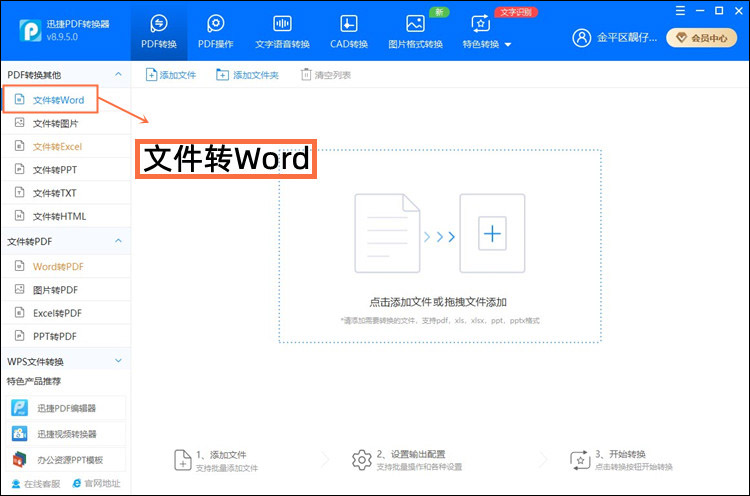Screen dimensions: 750x496
Task: Open the hamburger main menu
Action: [680, 11]
